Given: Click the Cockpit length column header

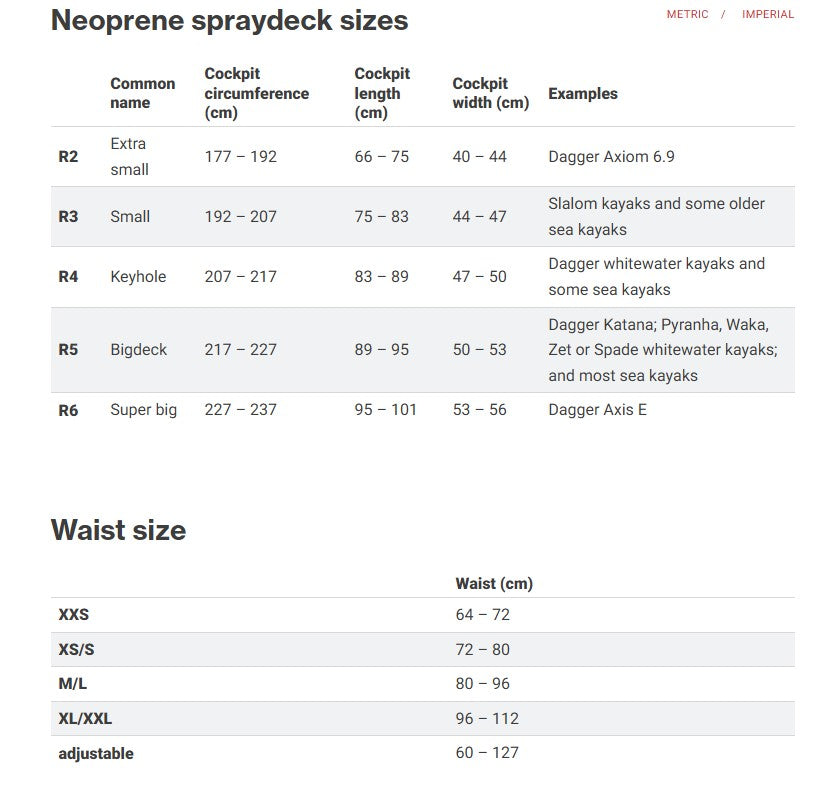Looking at the screenshot, I should [382, 94].
